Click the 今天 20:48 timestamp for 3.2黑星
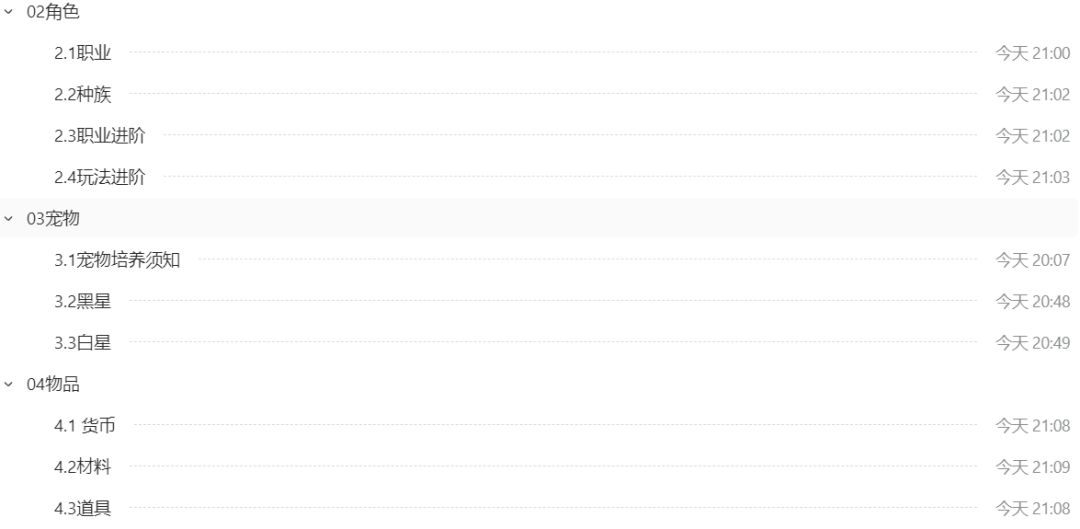The height and width of the screenshot is (529, 1080). click(1032, 302)
